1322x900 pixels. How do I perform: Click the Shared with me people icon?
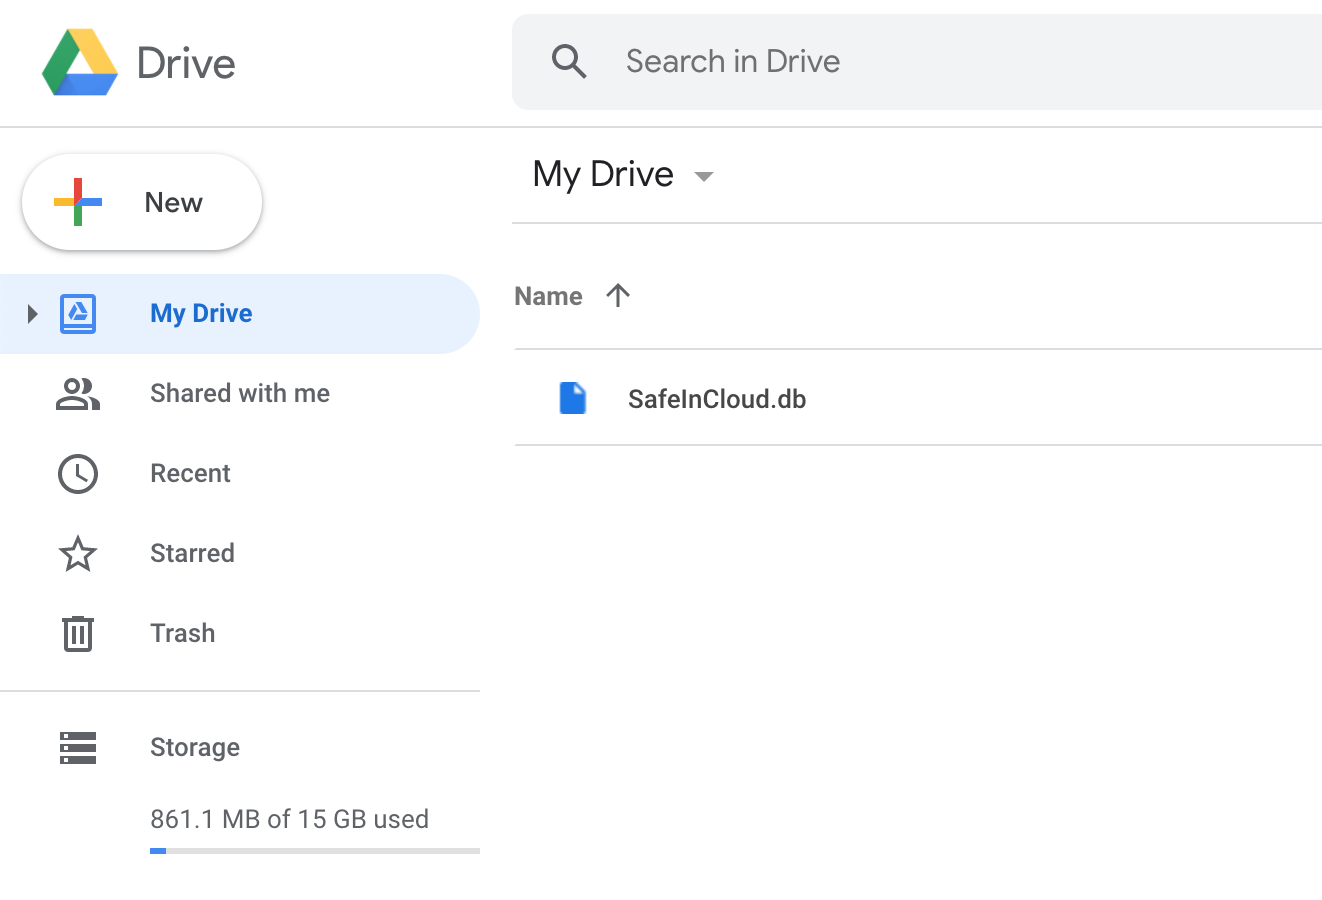coord(78,394)
